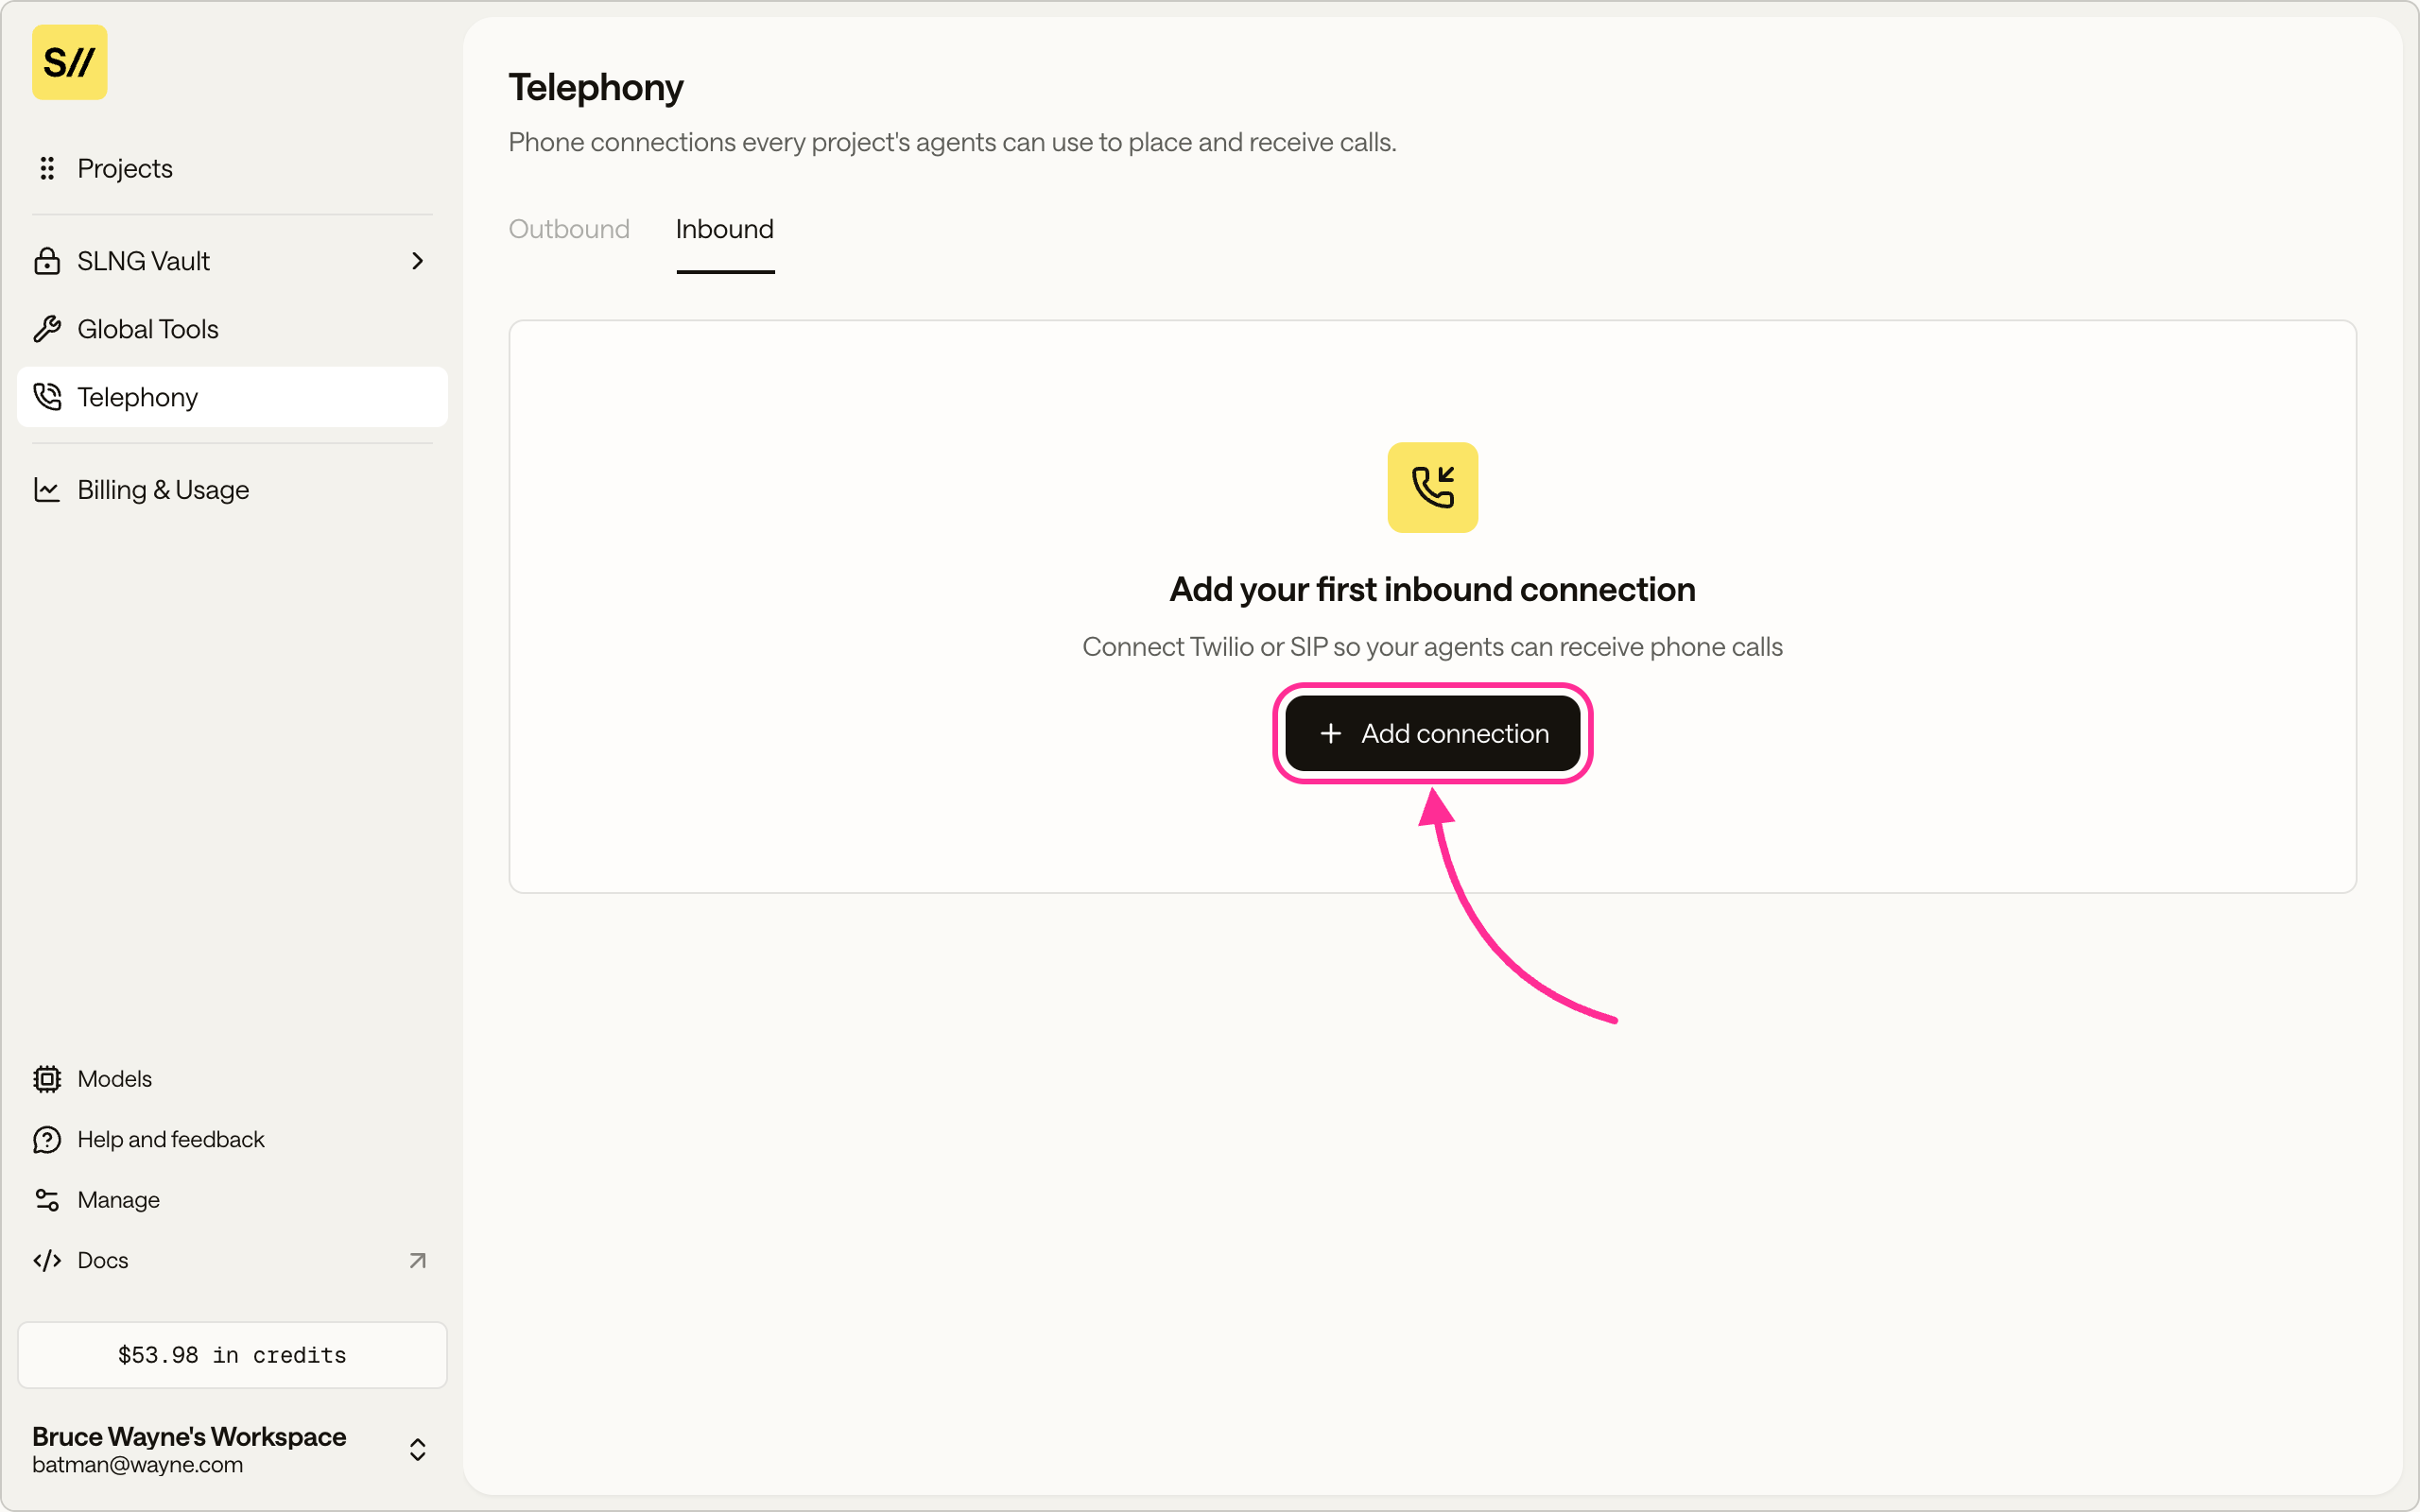
Task: Open Projects in the sidebar
Action: 232,168
